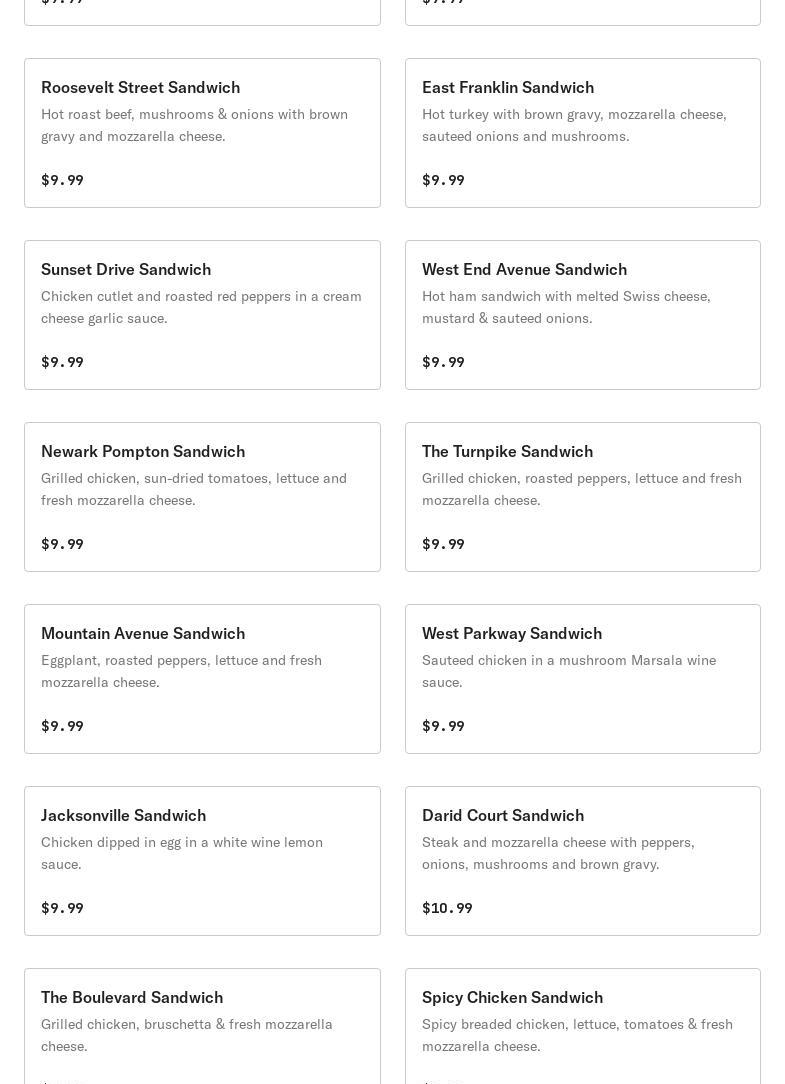Click the Jacksonville Sandwich $9.99 price
The image size is (785, 1084).
tap(62, 908)
